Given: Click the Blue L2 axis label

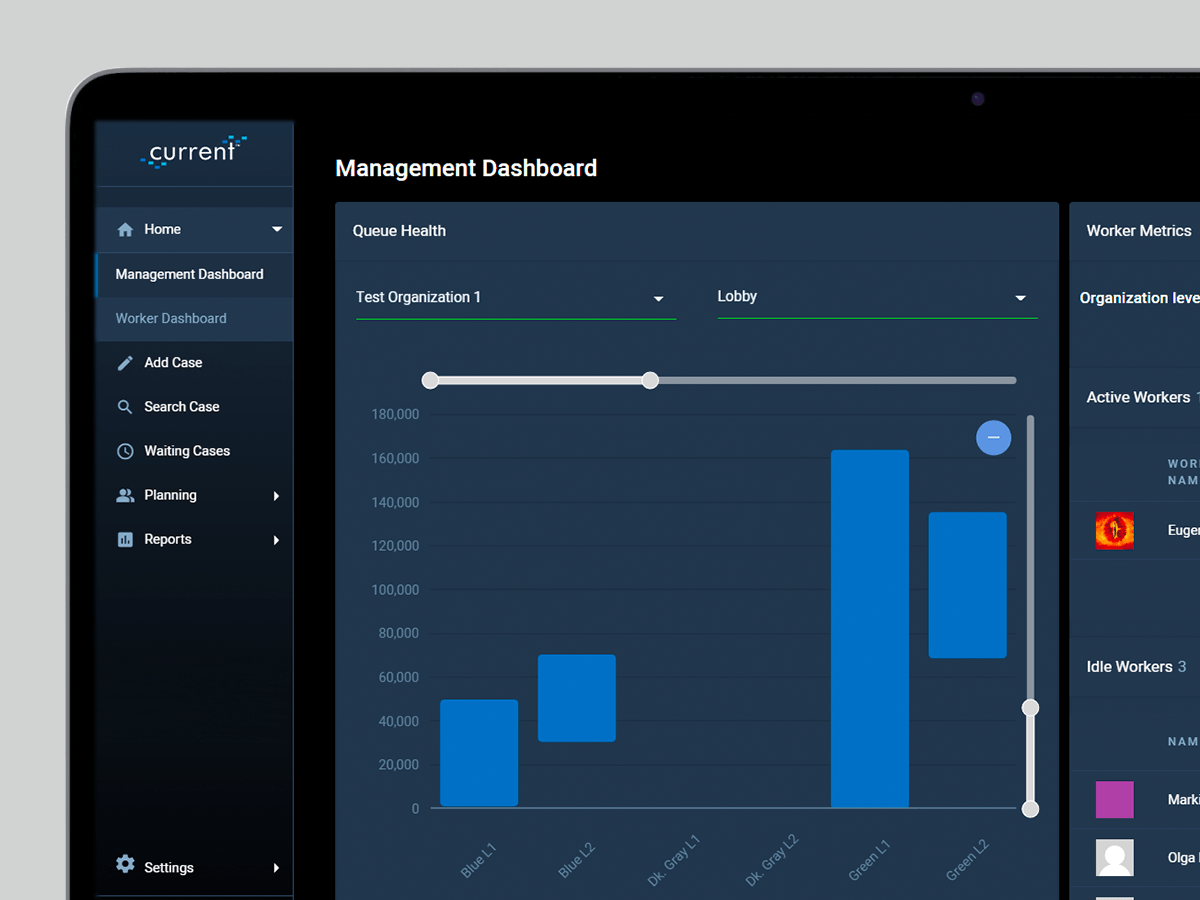Looking at the screenshot, I should (577, 860).
